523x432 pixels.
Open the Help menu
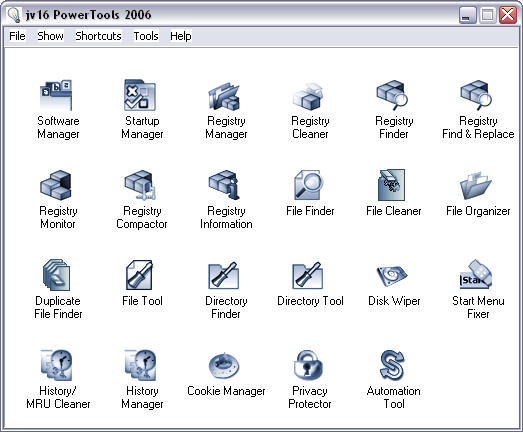pos(180,36)
